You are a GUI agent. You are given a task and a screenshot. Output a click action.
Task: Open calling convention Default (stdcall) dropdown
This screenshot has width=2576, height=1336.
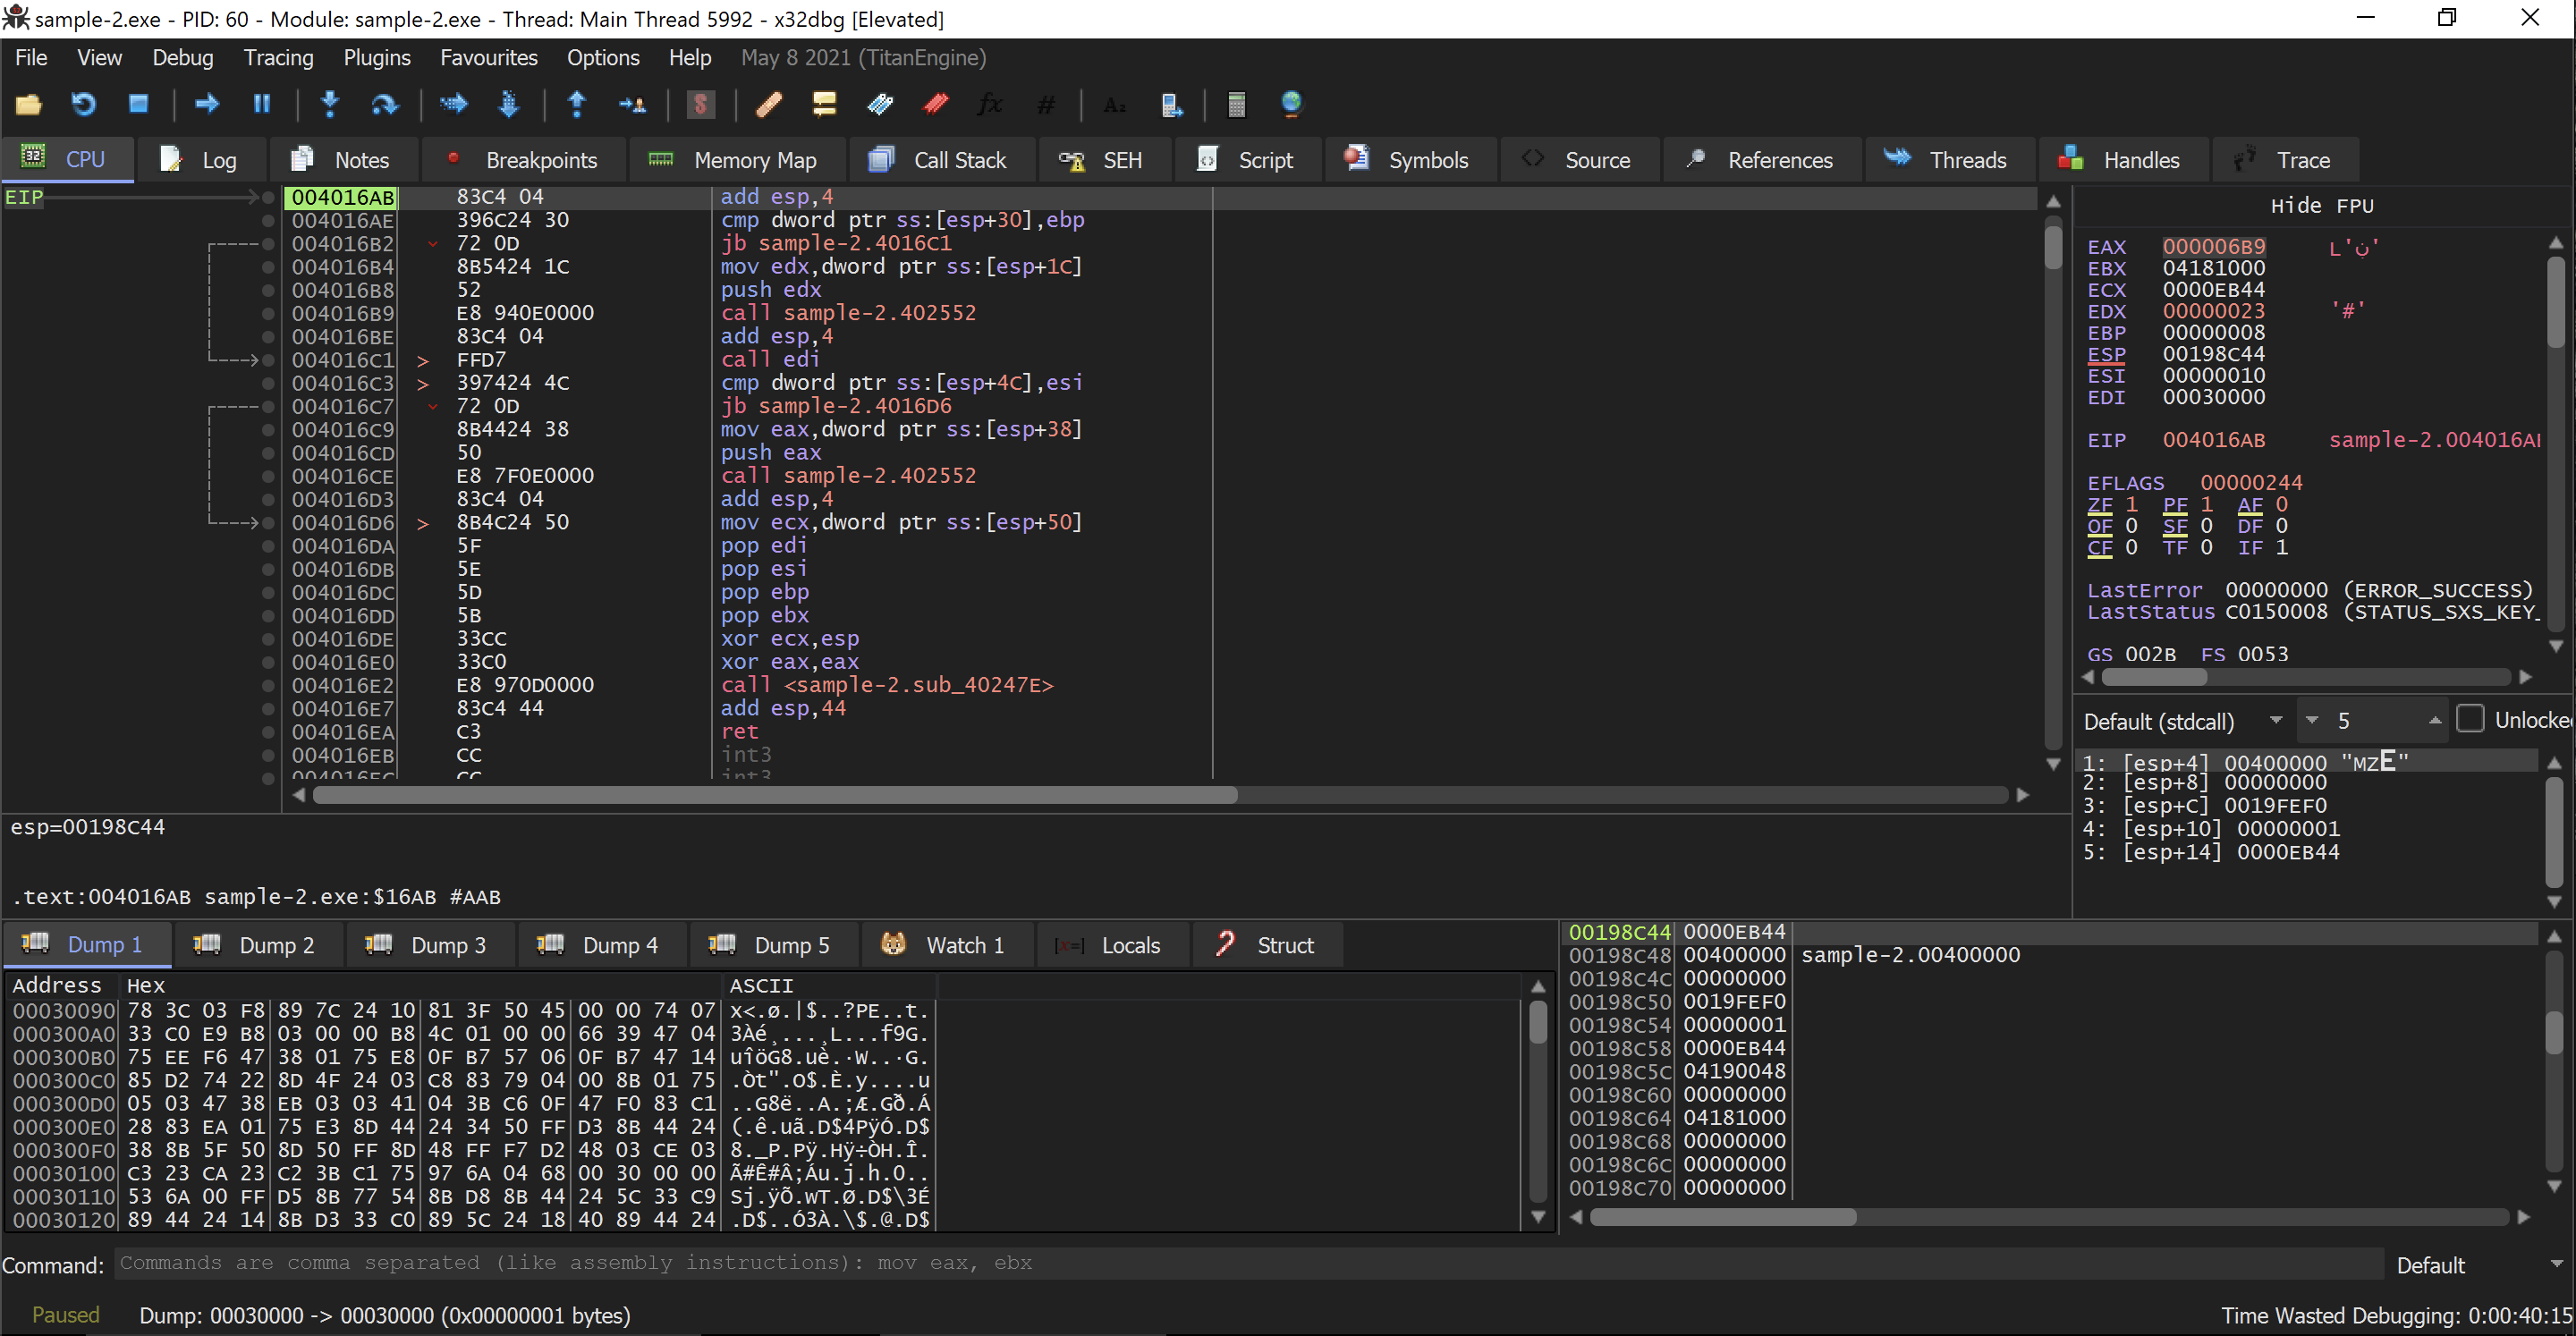(2183, 721)
